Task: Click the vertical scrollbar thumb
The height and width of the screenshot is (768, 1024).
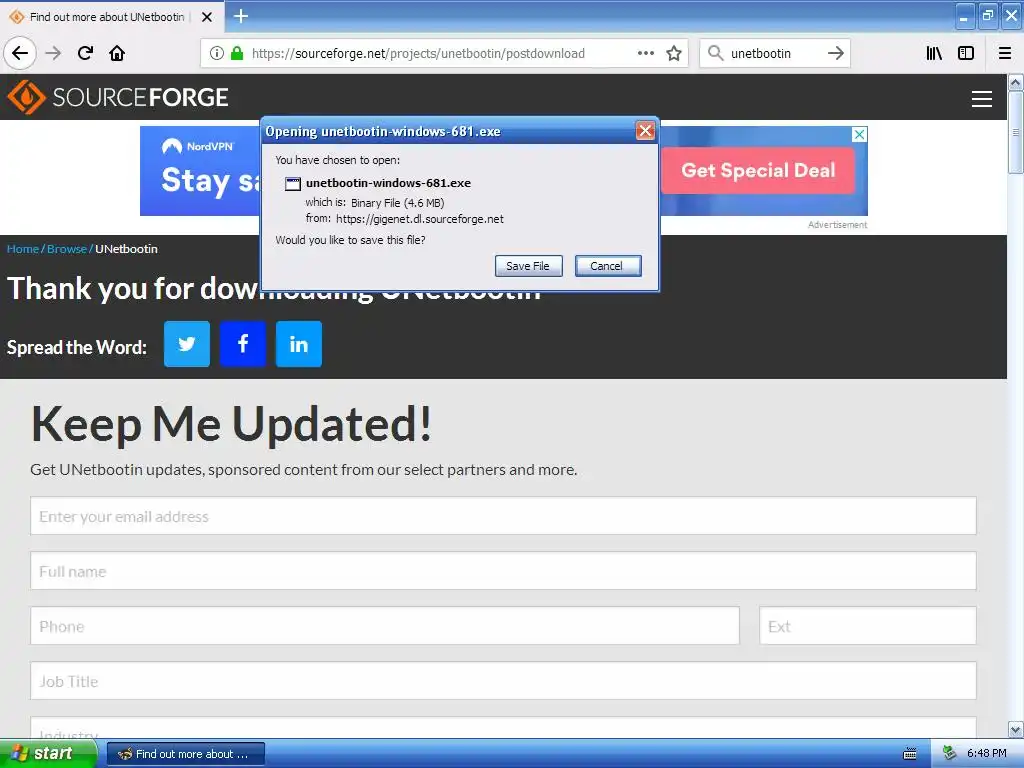Action: tap(1016, 132)
